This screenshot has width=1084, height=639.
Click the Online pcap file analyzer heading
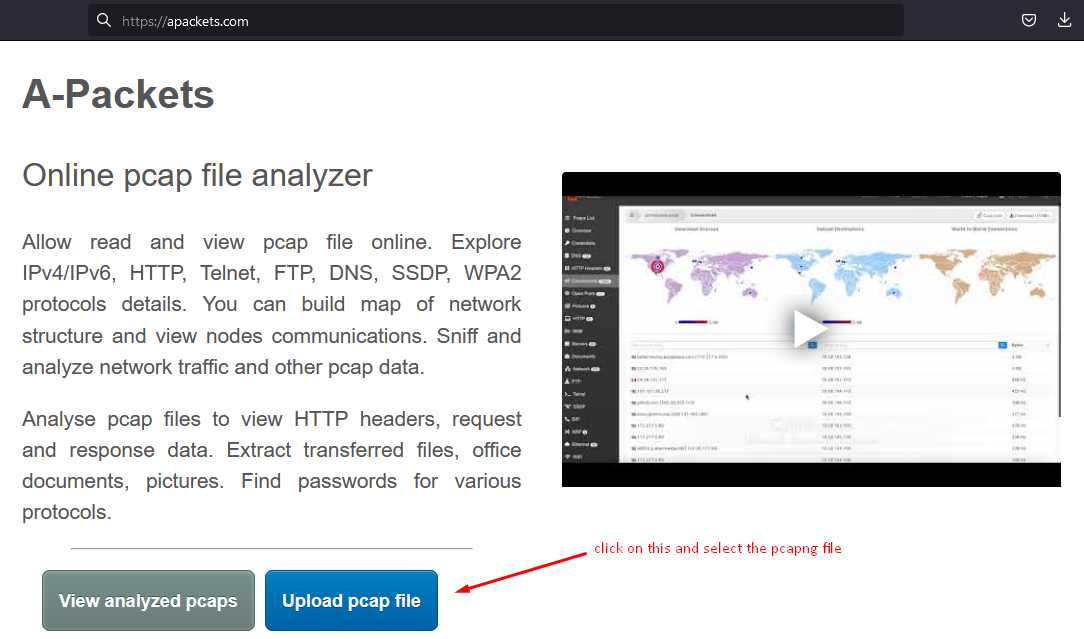(x=197, y=175)
